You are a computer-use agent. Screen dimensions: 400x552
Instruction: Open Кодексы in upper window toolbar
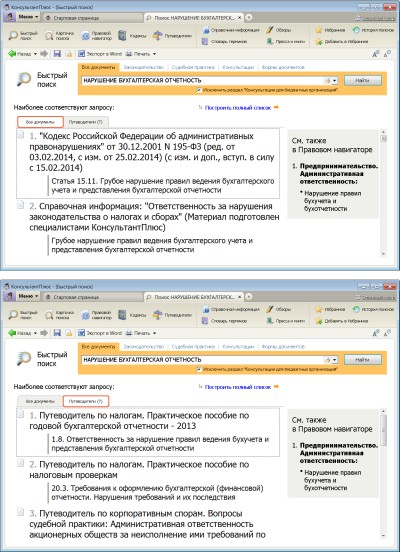pyautogui.click(x=132, y=36)
